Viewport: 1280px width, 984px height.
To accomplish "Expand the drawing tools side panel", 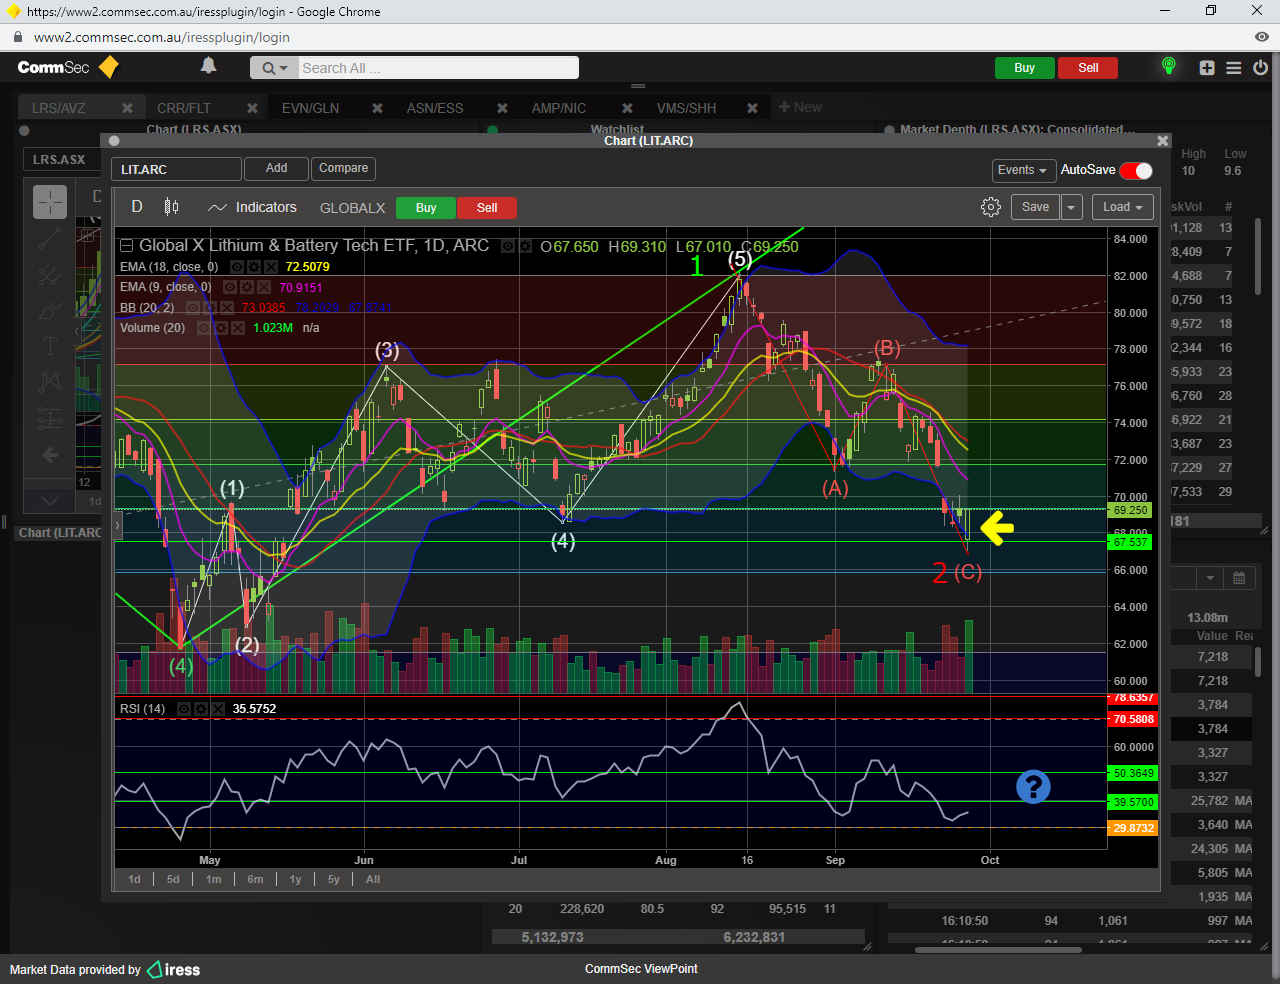I will coord(118,524).
